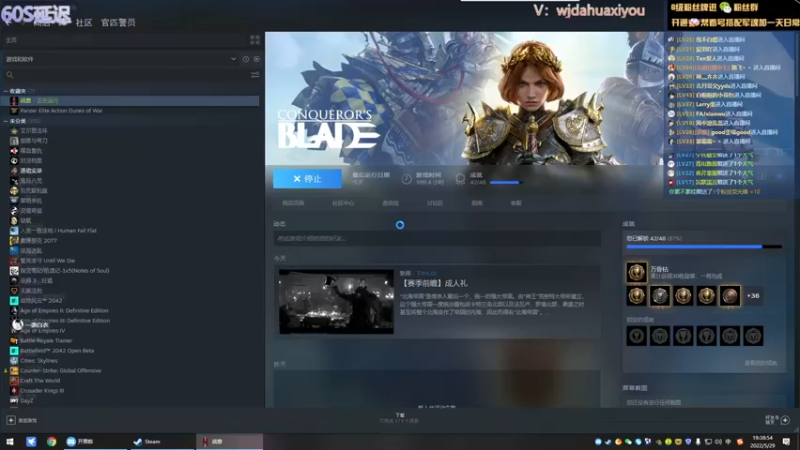Click last unlocked achievement icon before +36
This screenshot has width=800, height=450.
tap(730, 296)
